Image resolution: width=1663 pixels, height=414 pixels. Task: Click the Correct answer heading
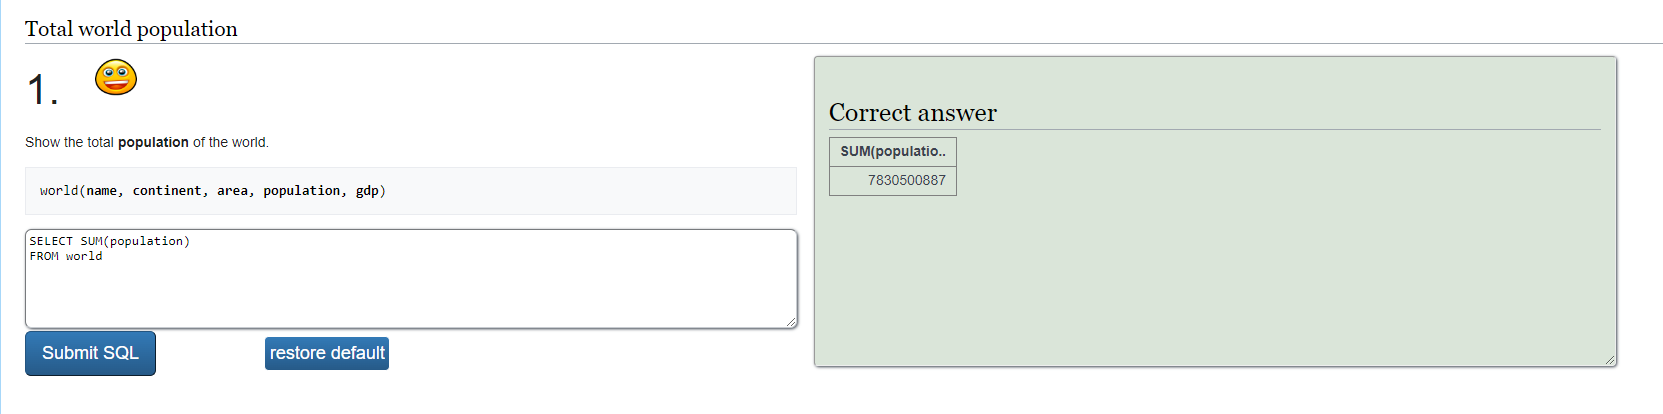click(x=913, y=113)
